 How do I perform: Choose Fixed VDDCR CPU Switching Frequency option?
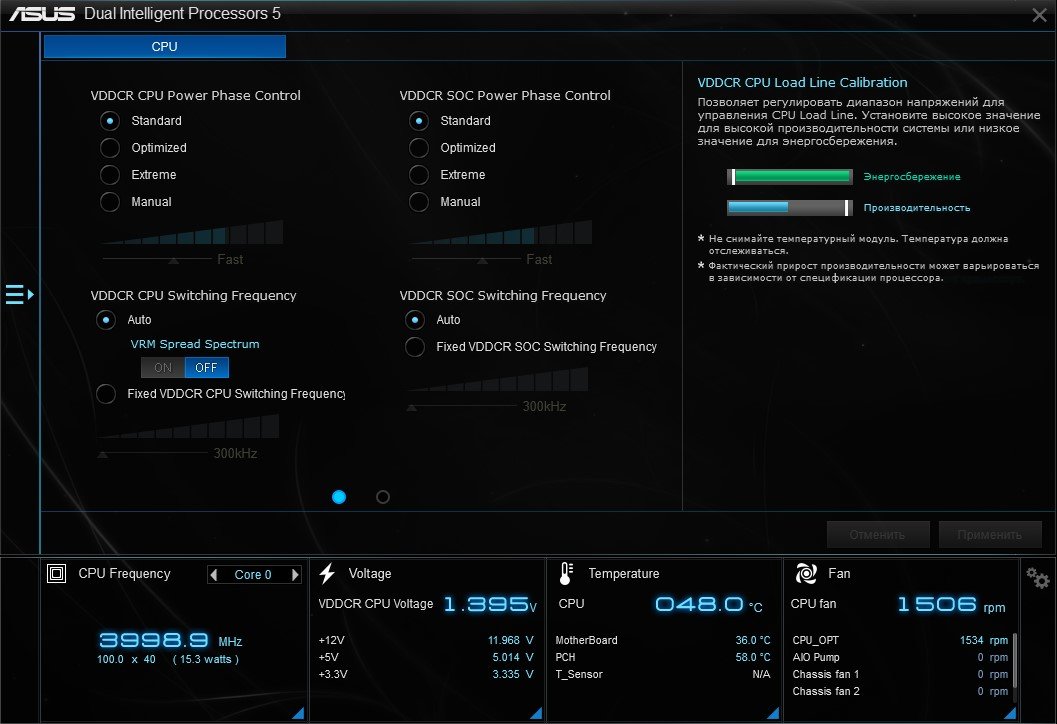[106, 394]
